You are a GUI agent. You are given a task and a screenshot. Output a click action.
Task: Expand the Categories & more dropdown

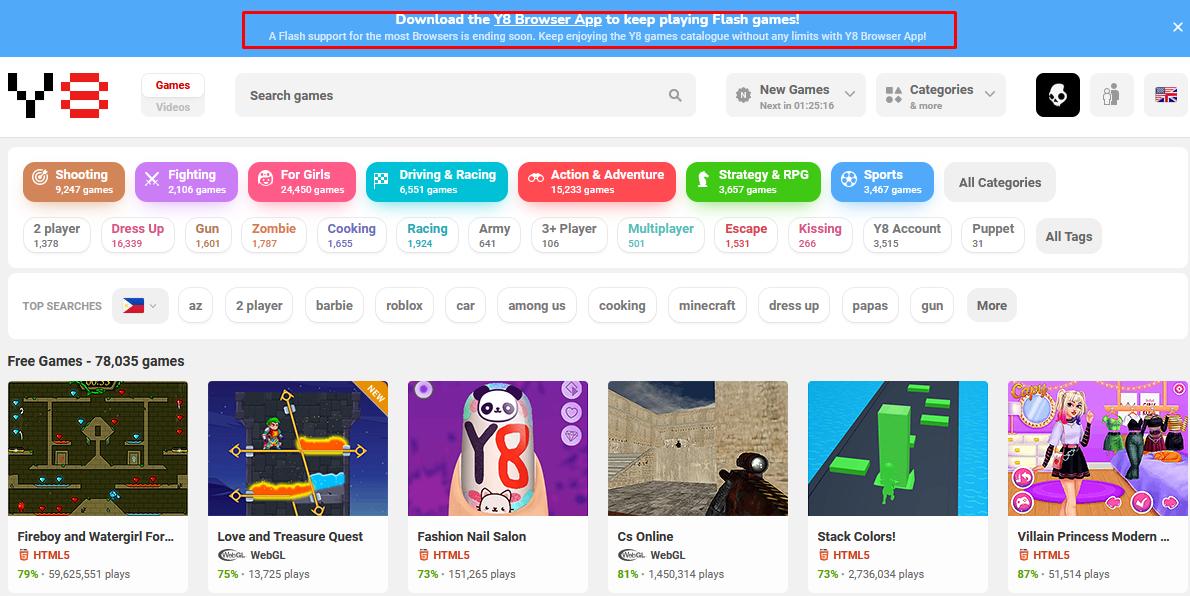coord(940,95)
